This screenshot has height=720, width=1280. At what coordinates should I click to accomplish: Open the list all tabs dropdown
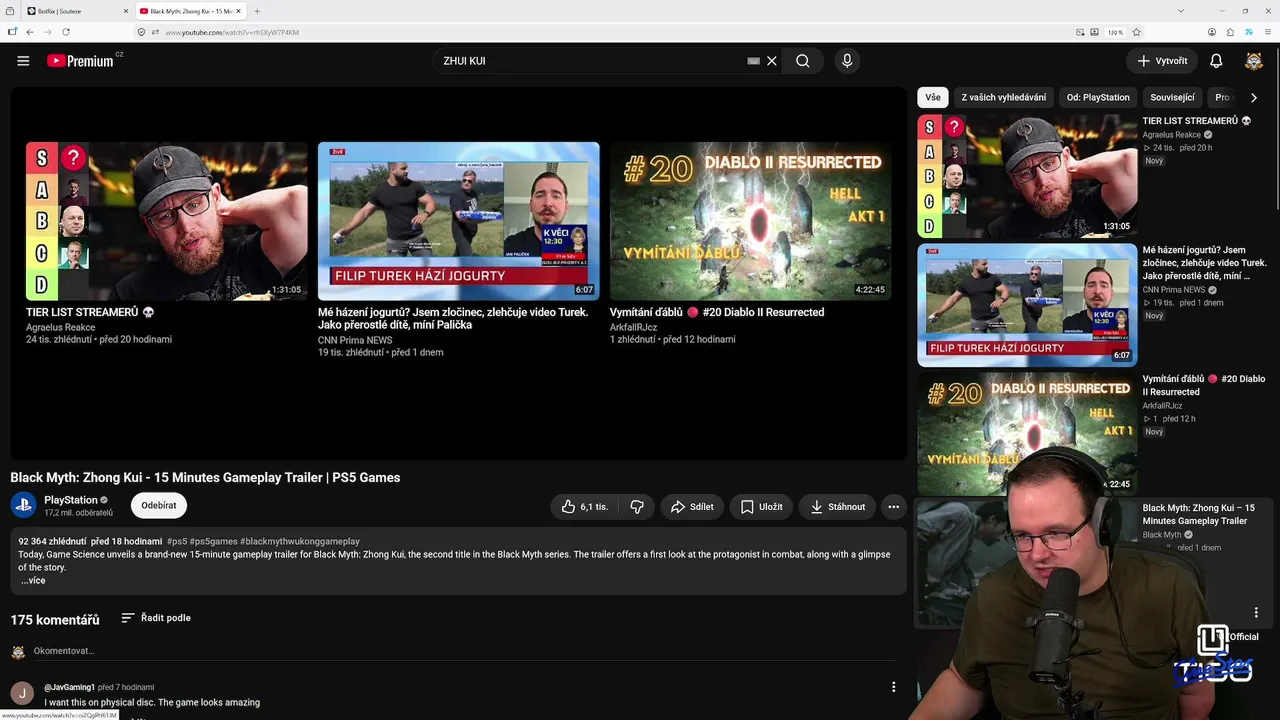coord(1181,11)
